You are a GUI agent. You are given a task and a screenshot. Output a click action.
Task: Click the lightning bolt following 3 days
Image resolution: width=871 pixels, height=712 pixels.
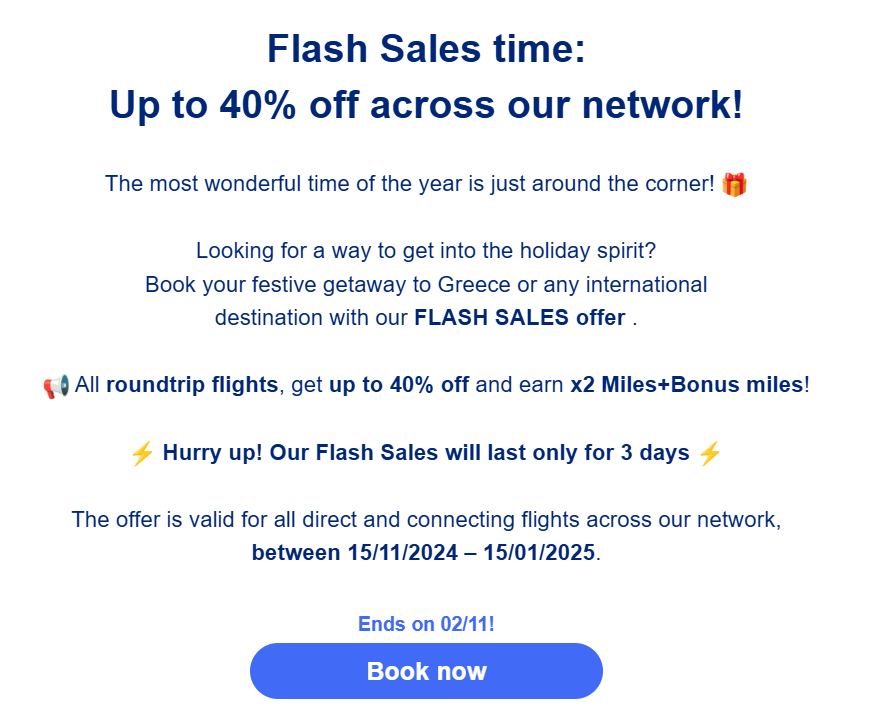(x=709, y=453)
